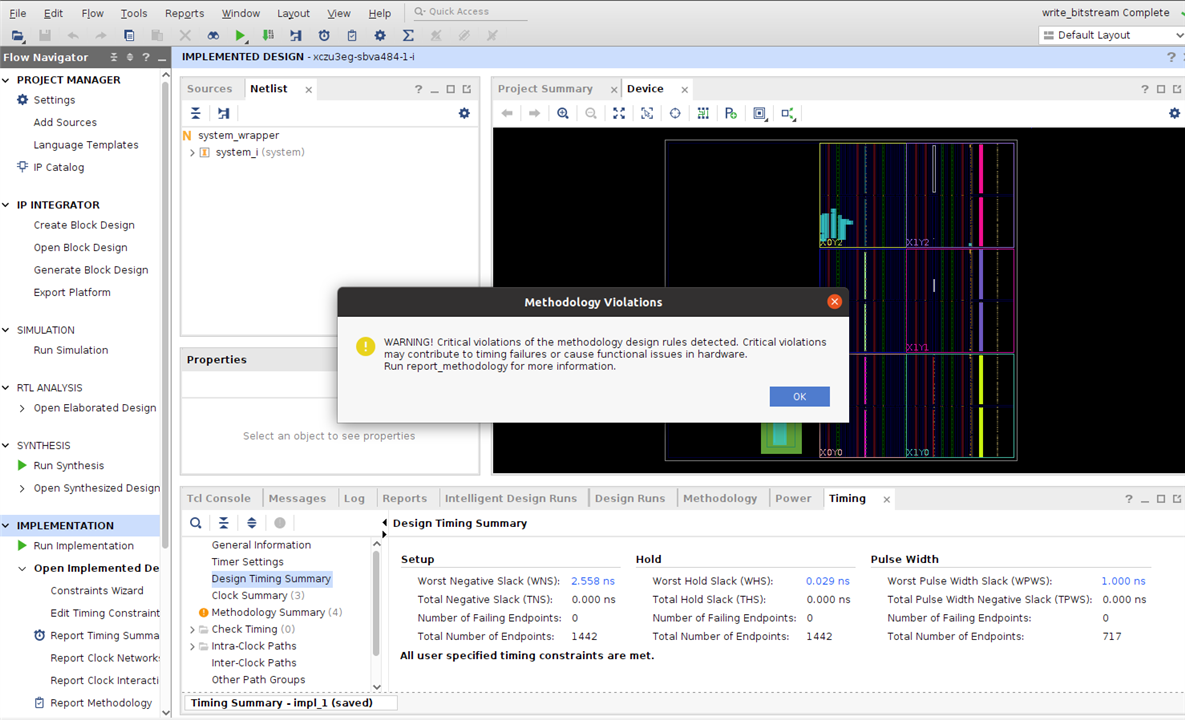Click the Report Timing clock icon in toolbar
Viewport: 1185px width, 720px height.
click(x=324, y=36)
